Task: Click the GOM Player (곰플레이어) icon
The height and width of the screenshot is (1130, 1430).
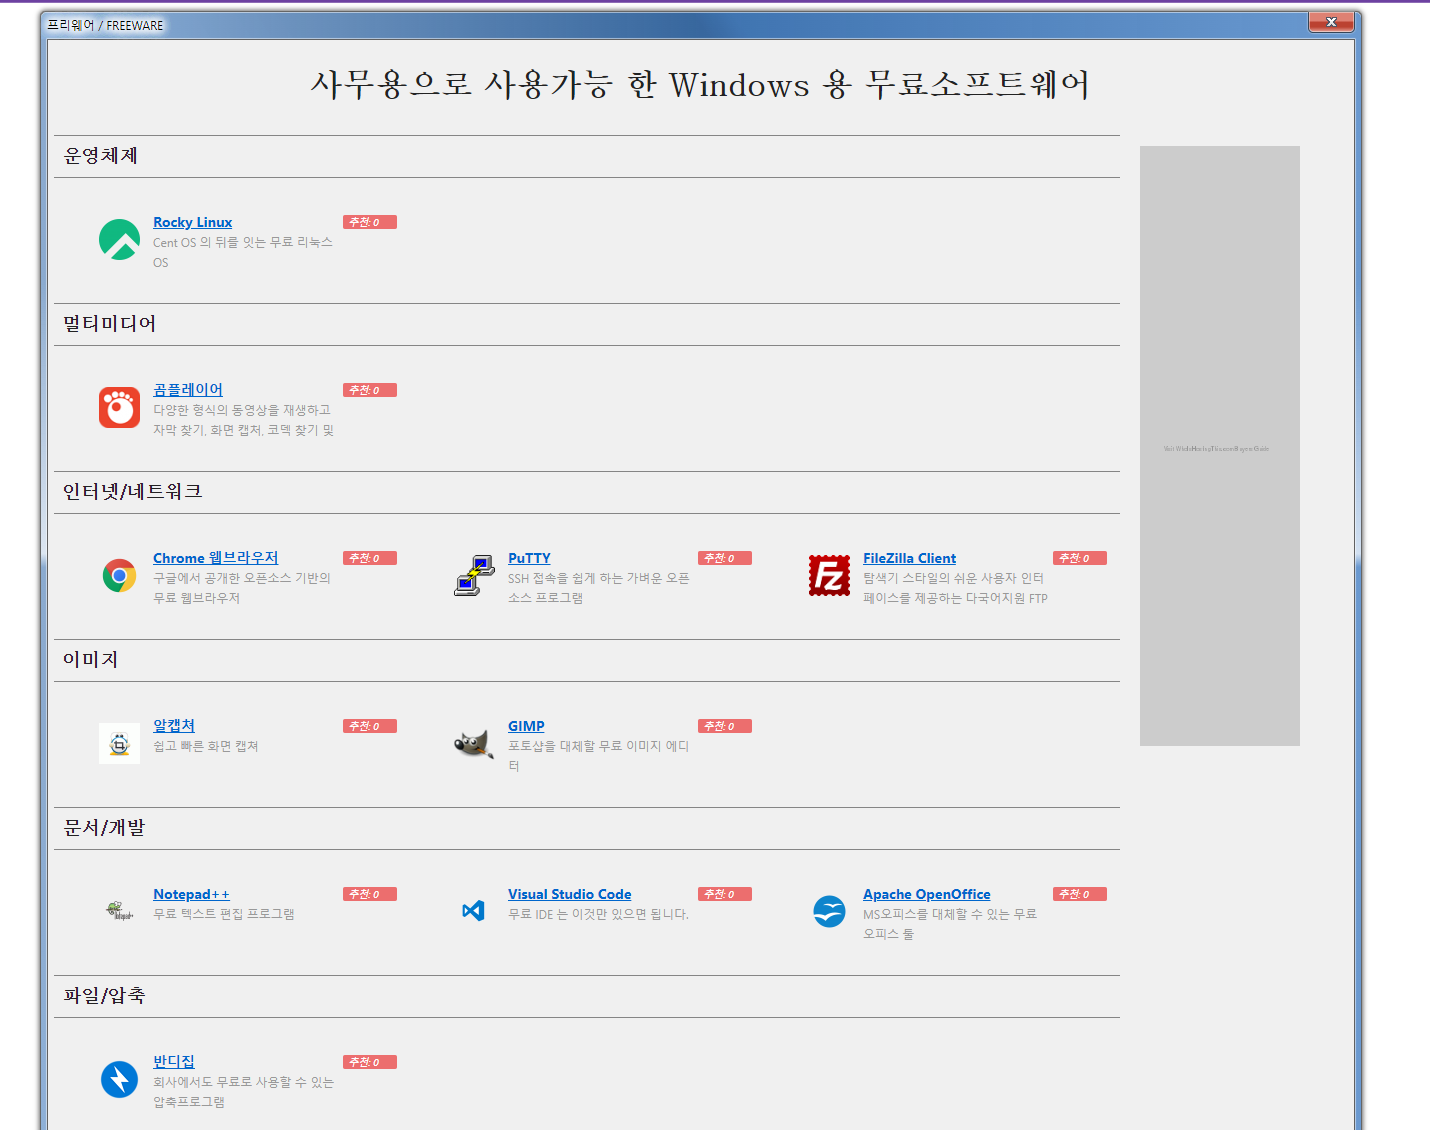Action: click(119, 408)
